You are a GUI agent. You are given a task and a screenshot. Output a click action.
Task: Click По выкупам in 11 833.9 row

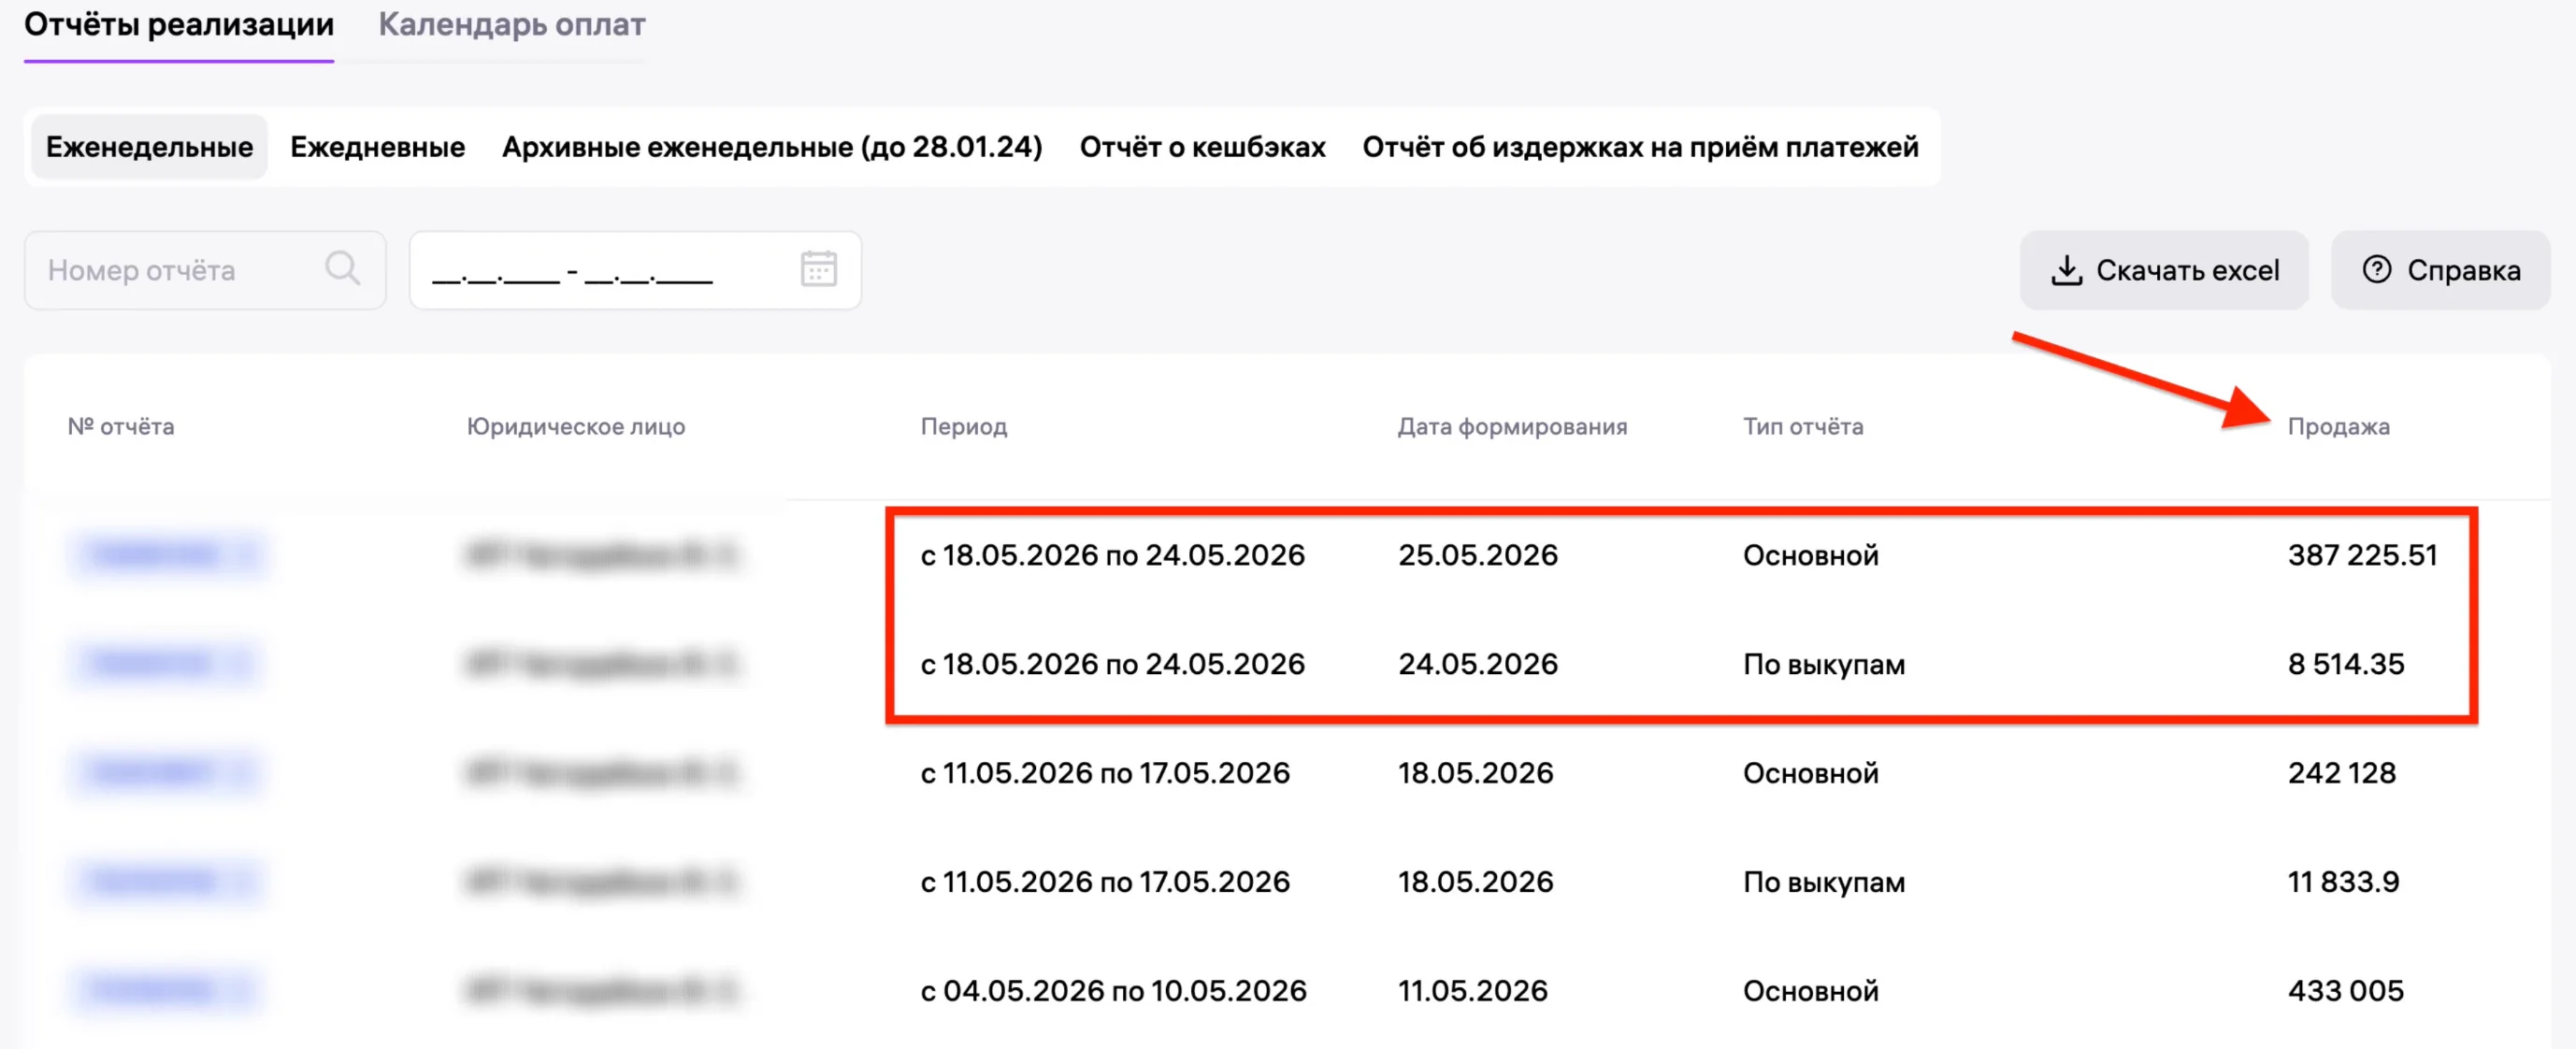click(x=1824, y=882)
